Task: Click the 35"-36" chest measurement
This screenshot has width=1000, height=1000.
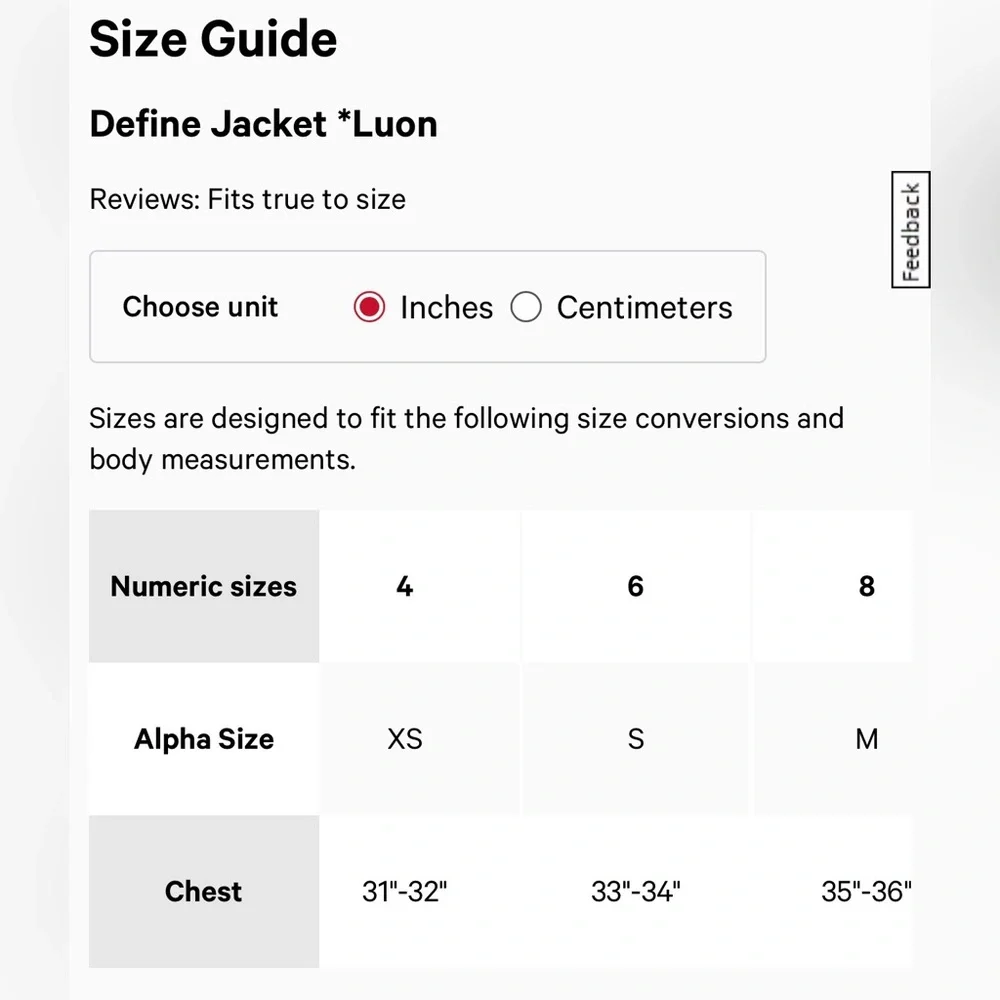Action: [x=866, y=891]
